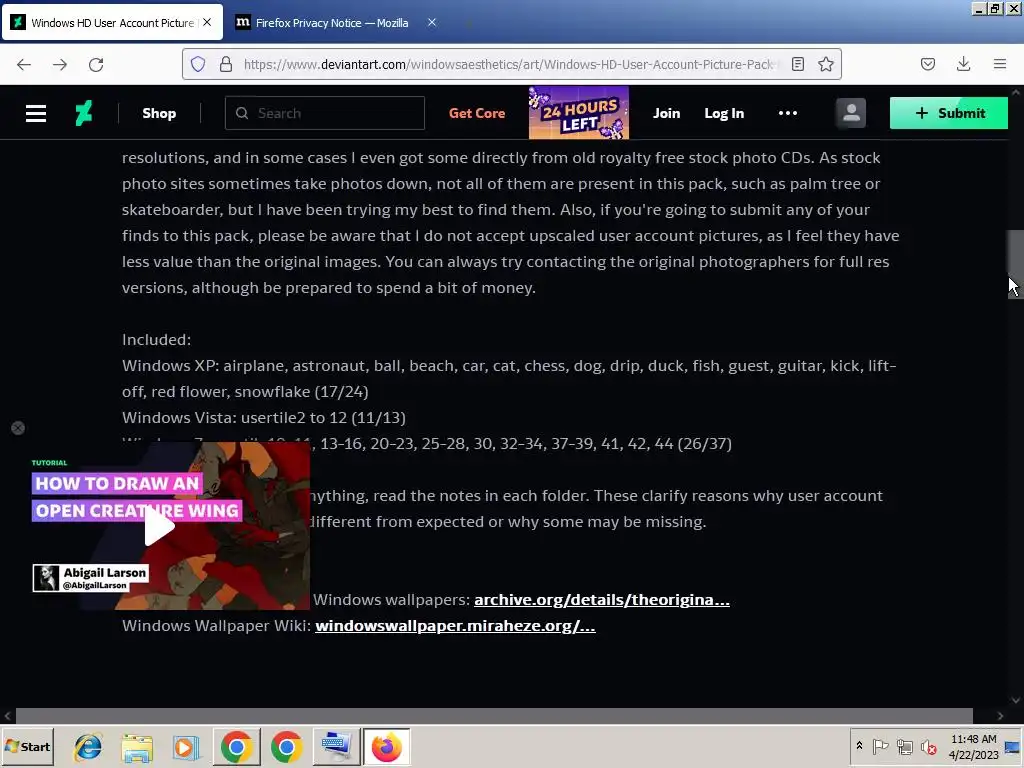The image size is (1024, 768).
Task: Close the Windows HD User Account Picture tab
Action: [x=207, y=22]
